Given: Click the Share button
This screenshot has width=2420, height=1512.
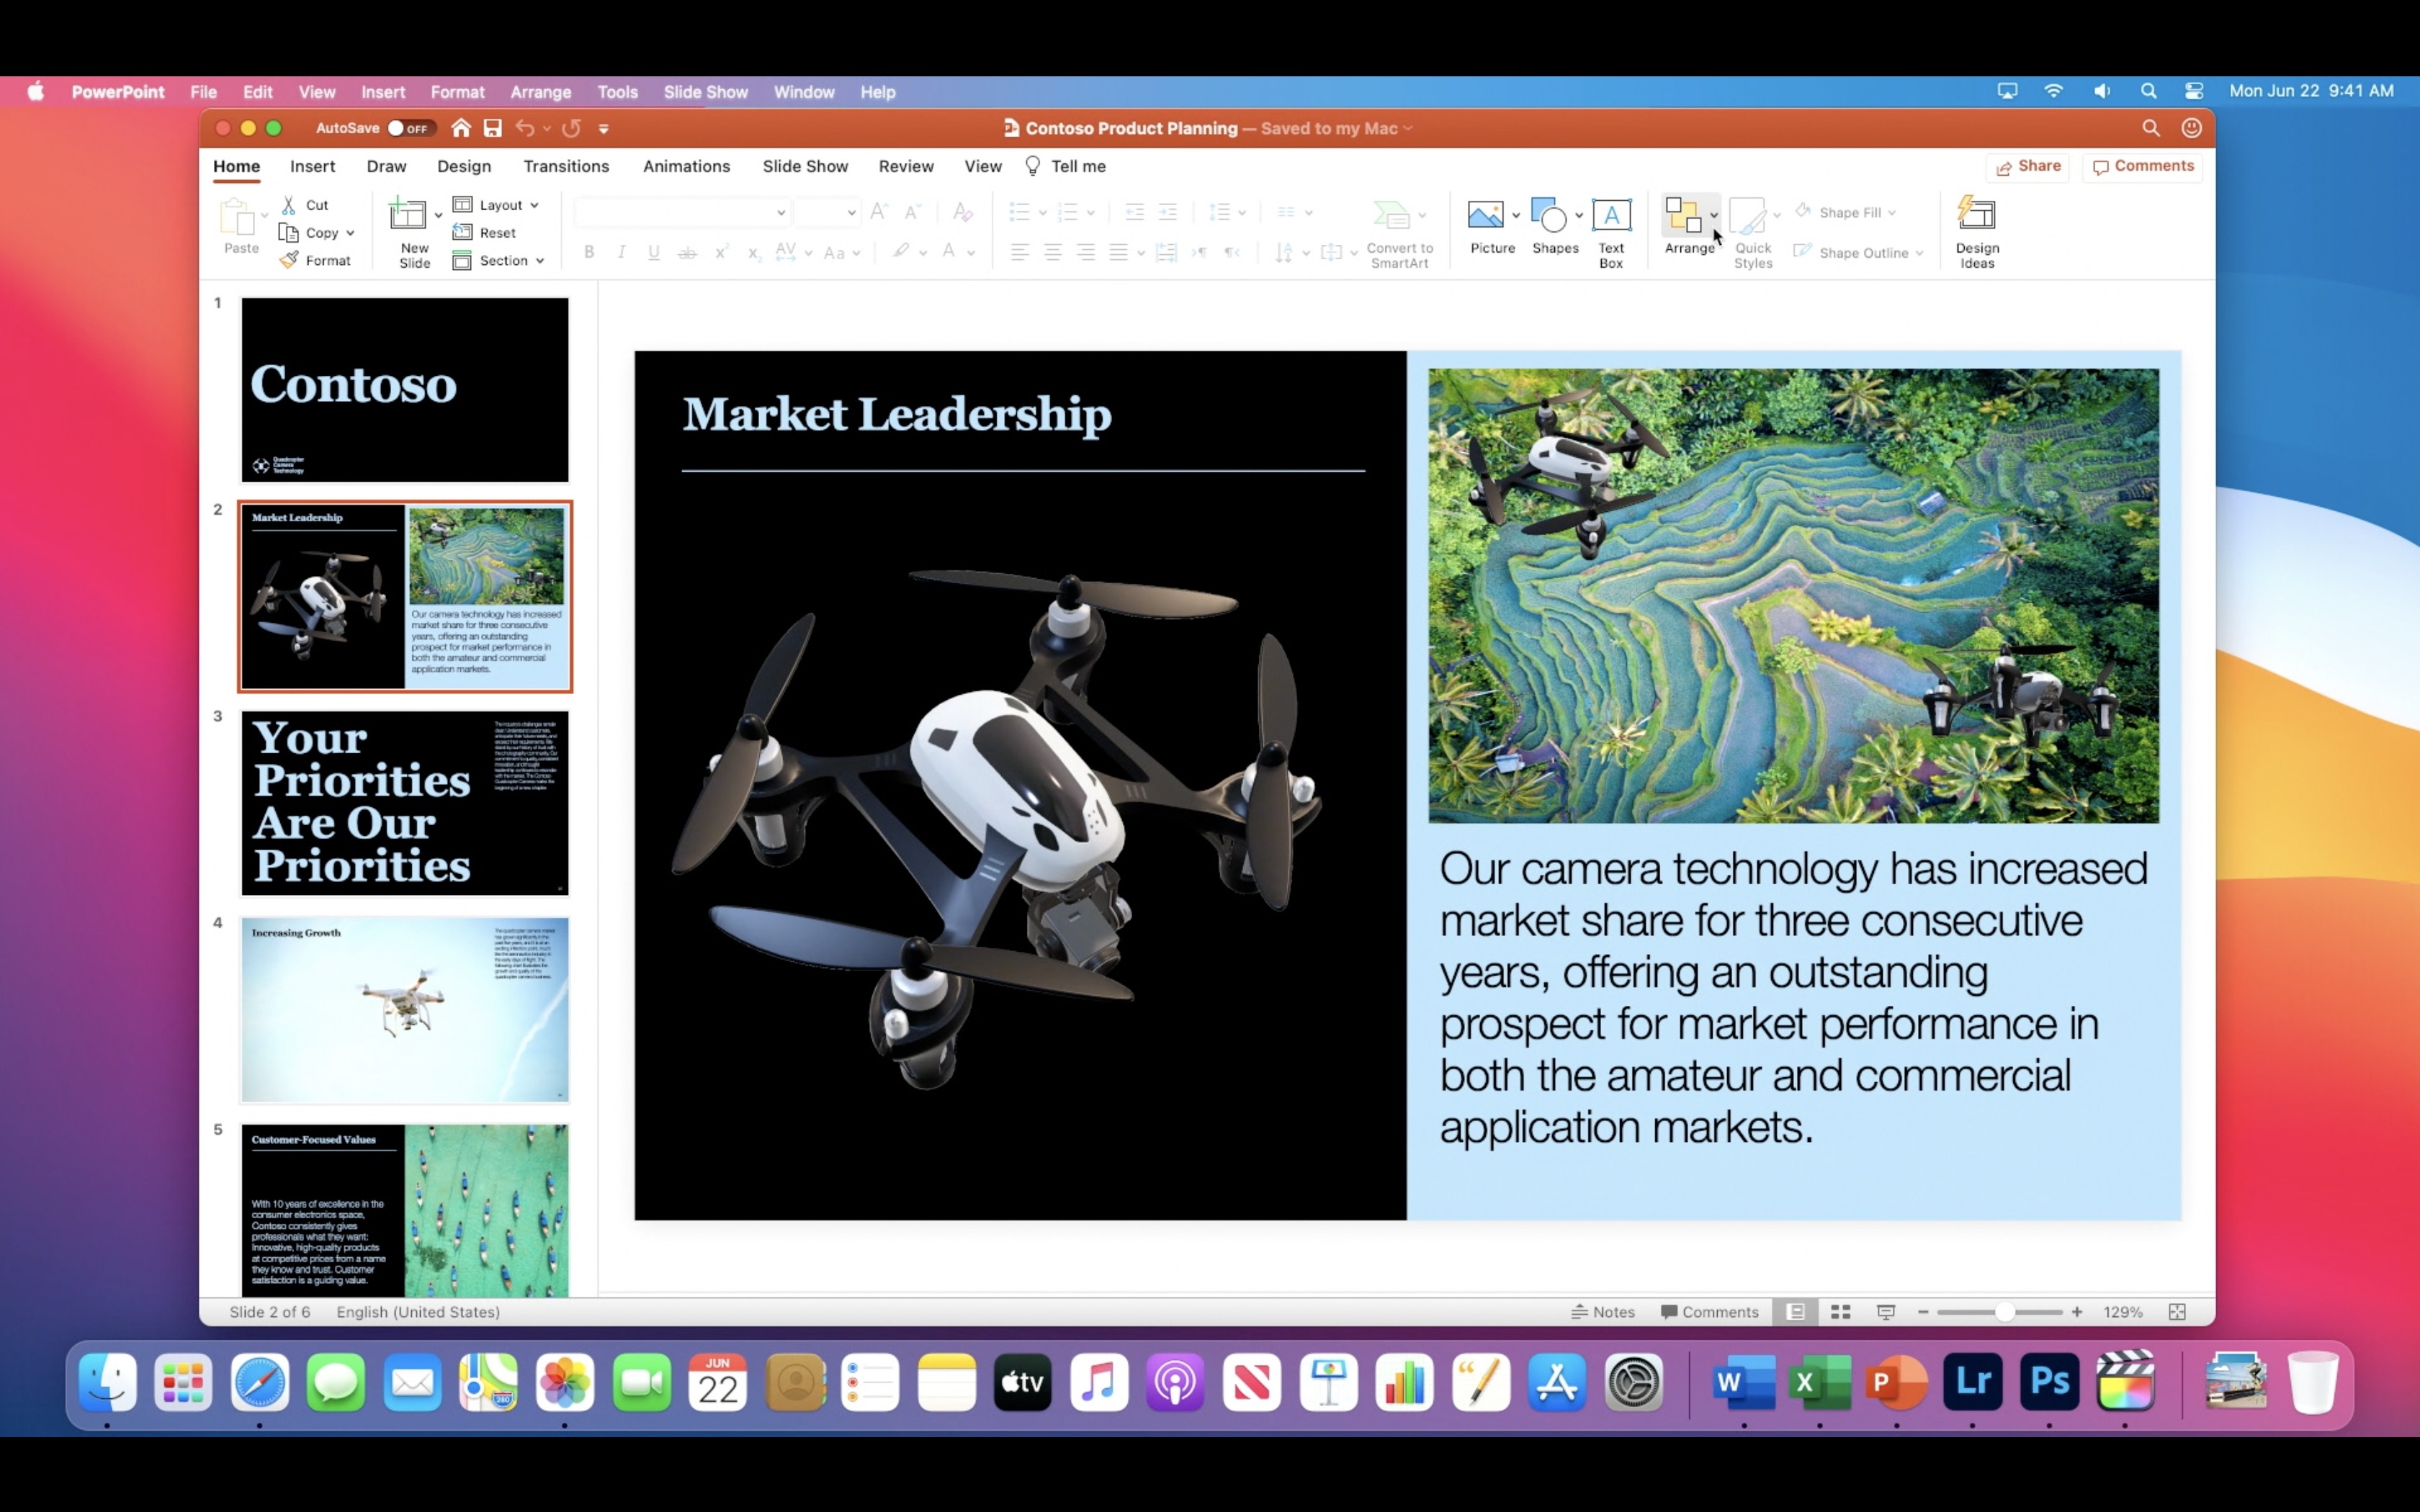Looking at the screenshot, I should coord(2028,166).
